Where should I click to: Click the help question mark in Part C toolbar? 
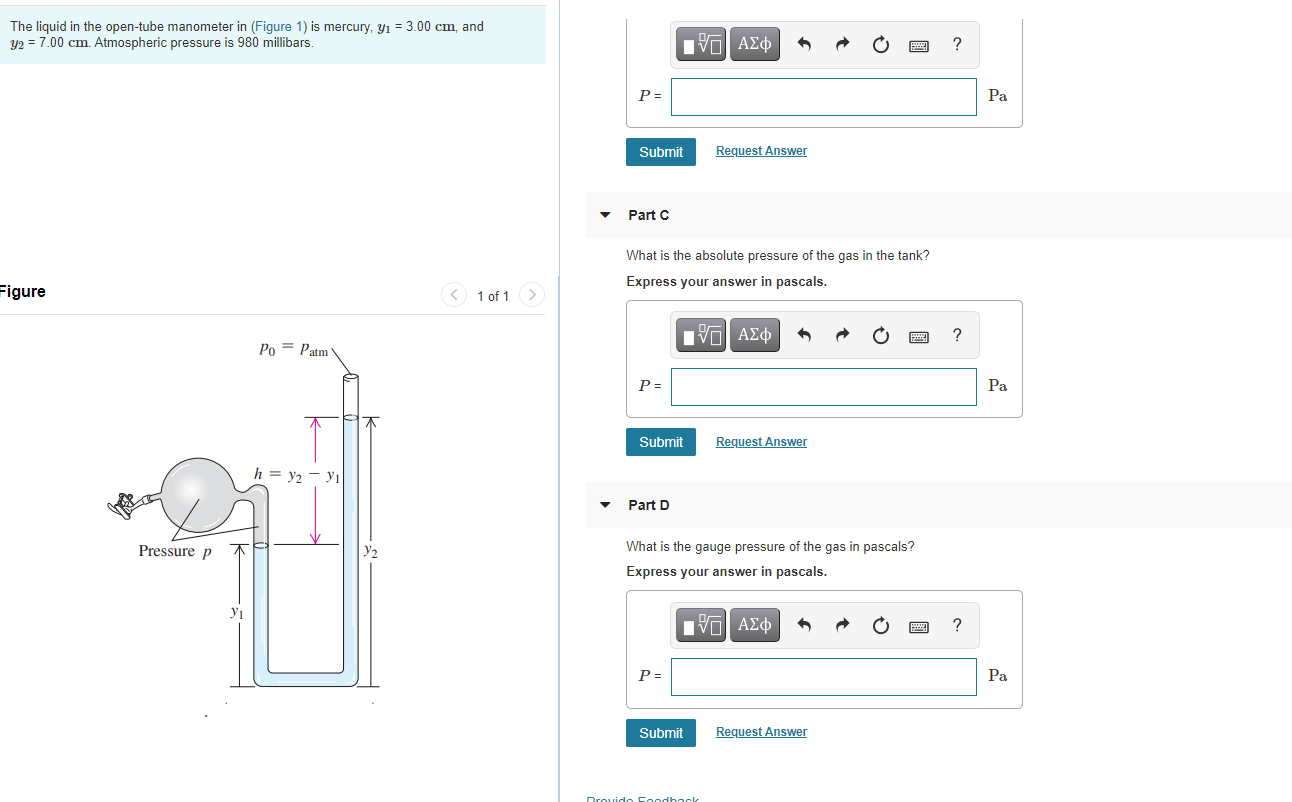click(x=956, y=335)
